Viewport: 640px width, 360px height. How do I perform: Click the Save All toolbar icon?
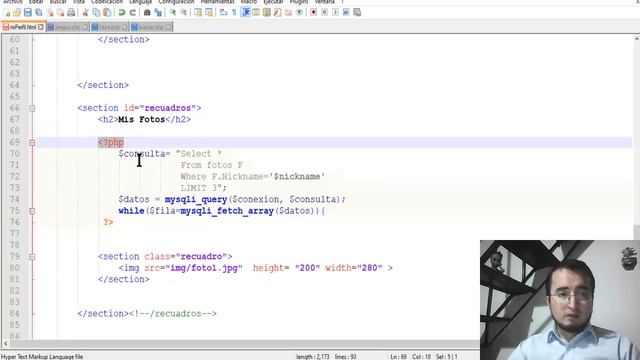(x=39, y=12)
